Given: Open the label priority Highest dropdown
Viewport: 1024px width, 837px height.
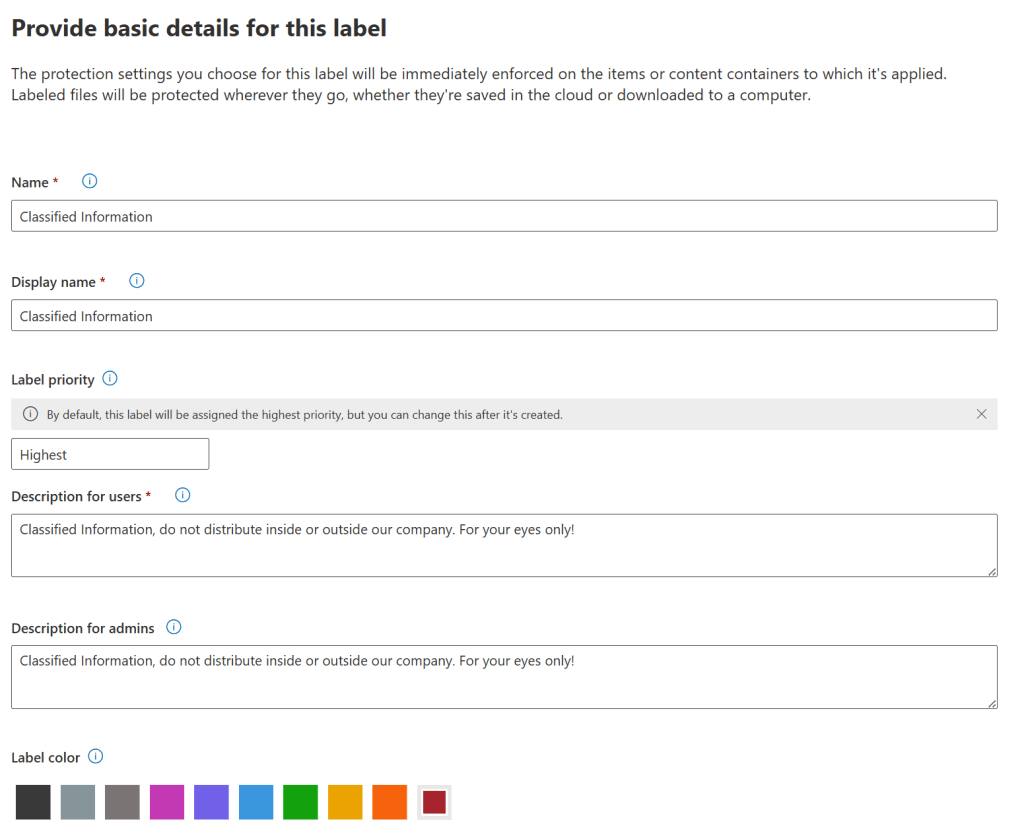Looking at the screenshot, I should (x=110, y=453).
